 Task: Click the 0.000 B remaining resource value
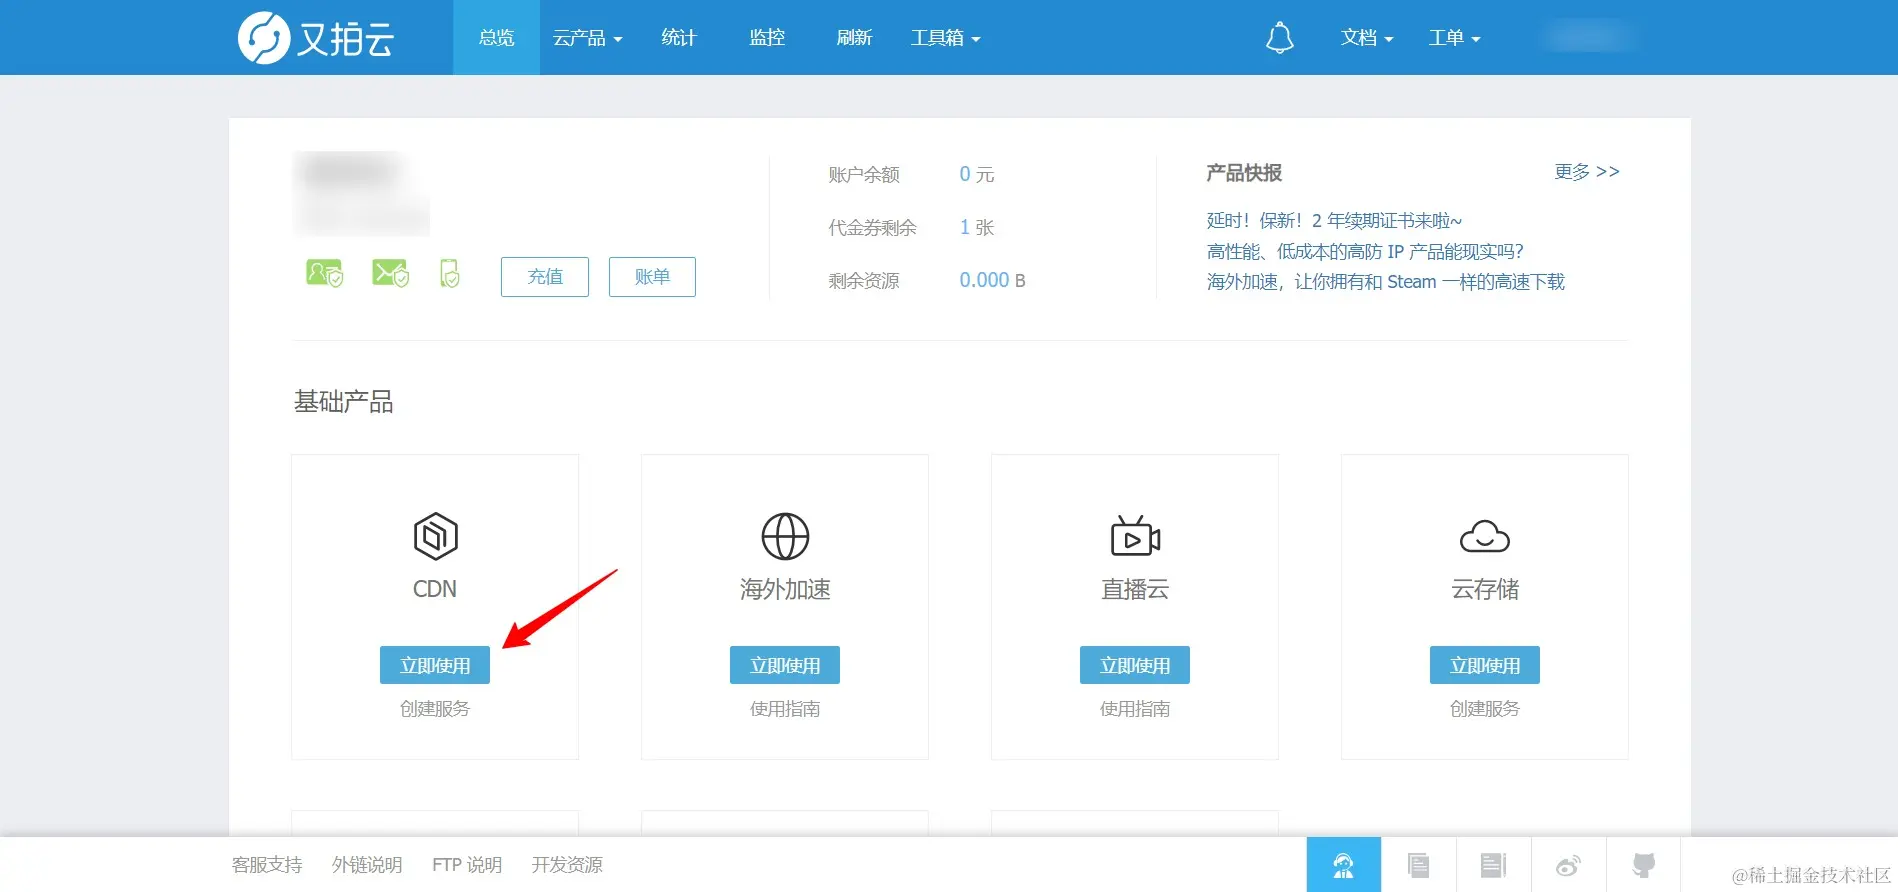pyautogui.click(x=992, y=280)
